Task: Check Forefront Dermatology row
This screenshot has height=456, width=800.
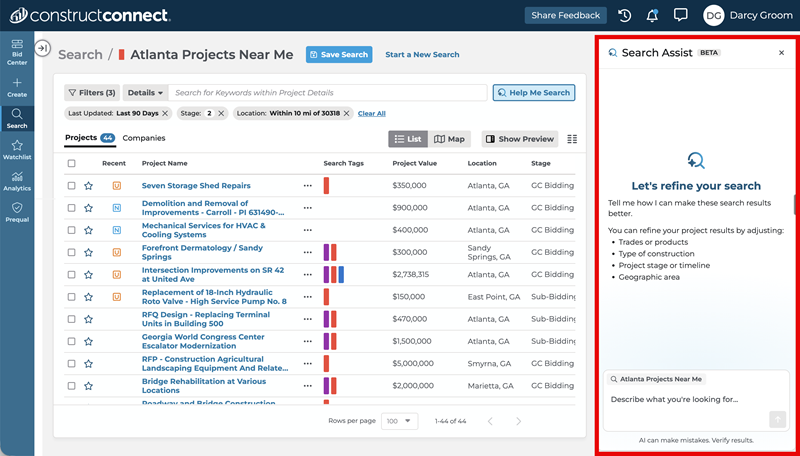Action: tap(71, 252)
